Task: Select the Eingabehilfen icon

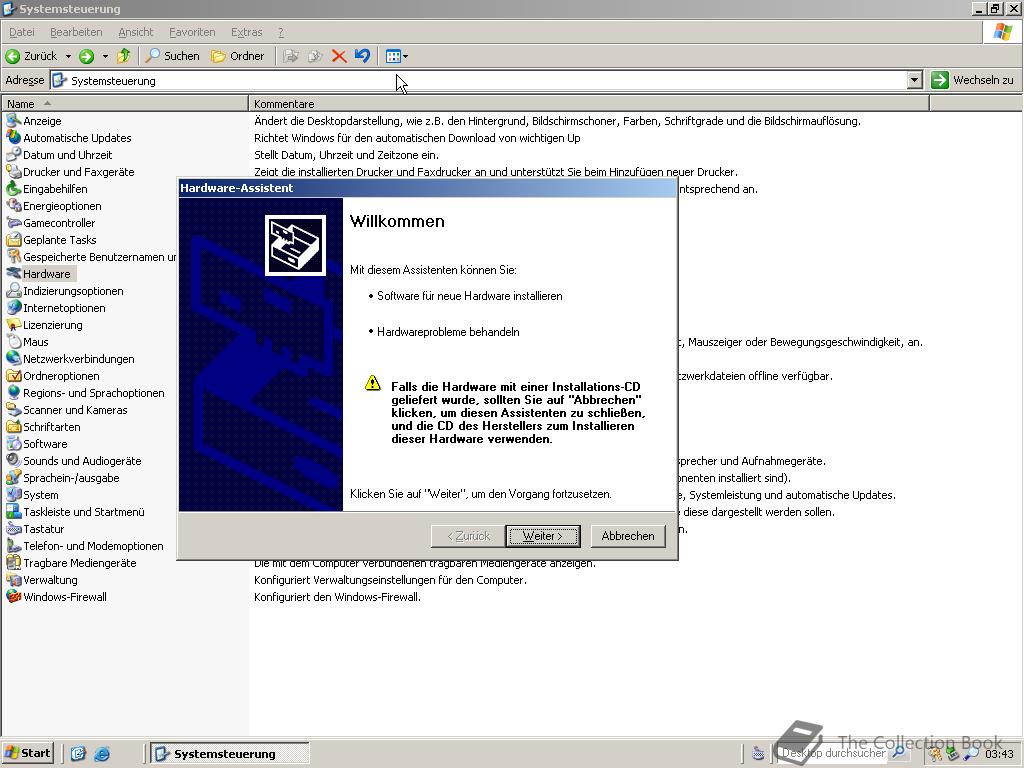Action: 13,188
